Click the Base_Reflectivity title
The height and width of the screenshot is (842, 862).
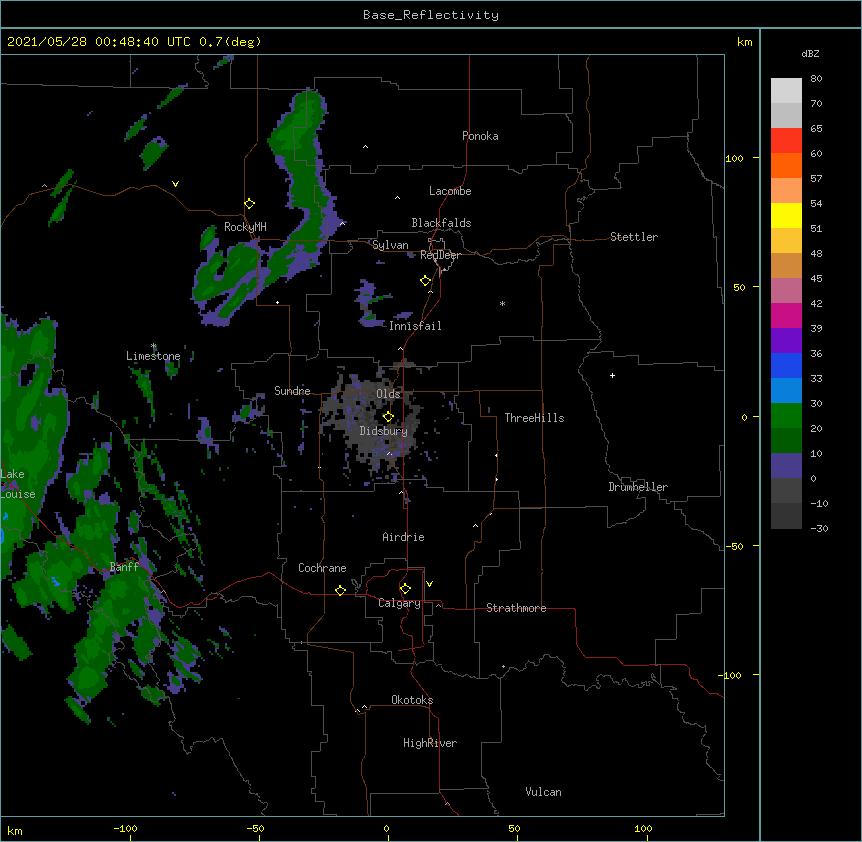pos(431,15)
